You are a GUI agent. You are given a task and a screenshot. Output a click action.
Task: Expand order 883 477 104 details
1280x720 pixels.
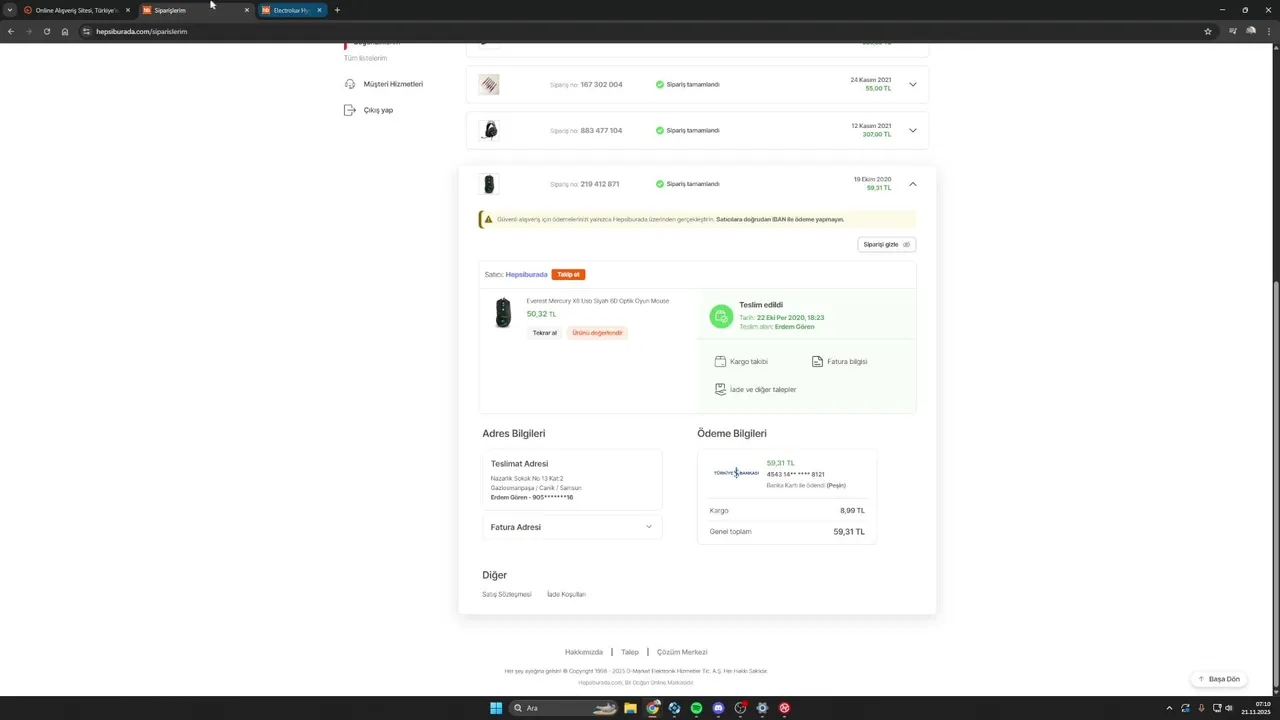[x=913, y=130]
